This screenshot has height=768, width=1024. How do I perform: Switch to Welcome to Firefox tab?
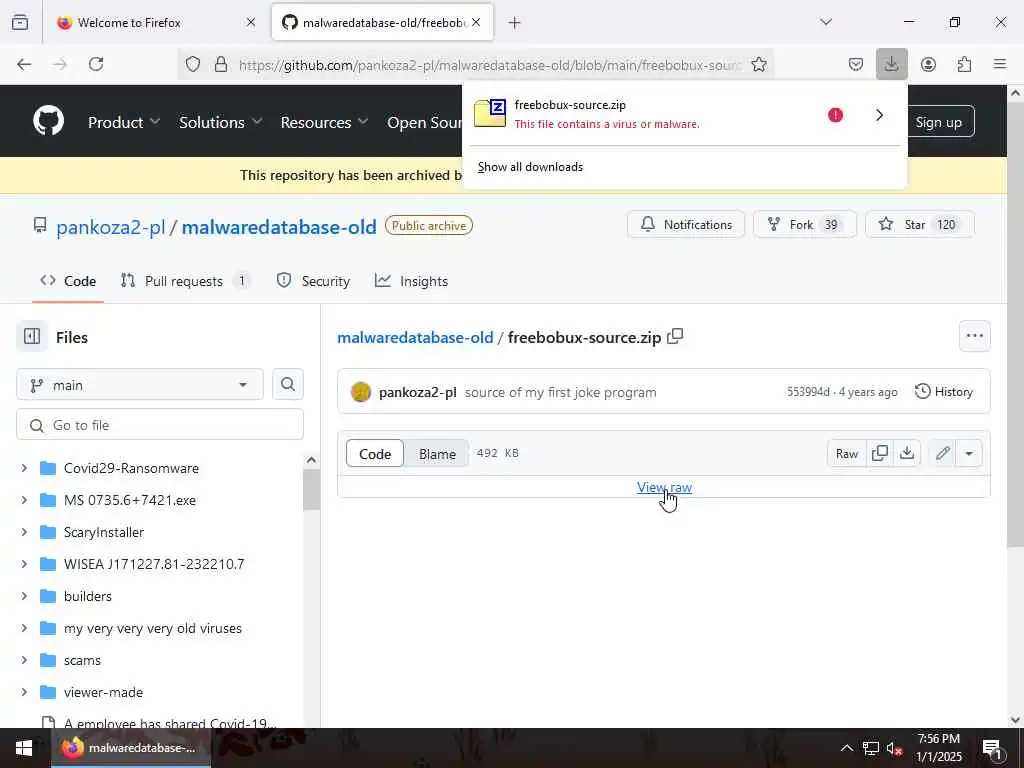click(129, 23)
